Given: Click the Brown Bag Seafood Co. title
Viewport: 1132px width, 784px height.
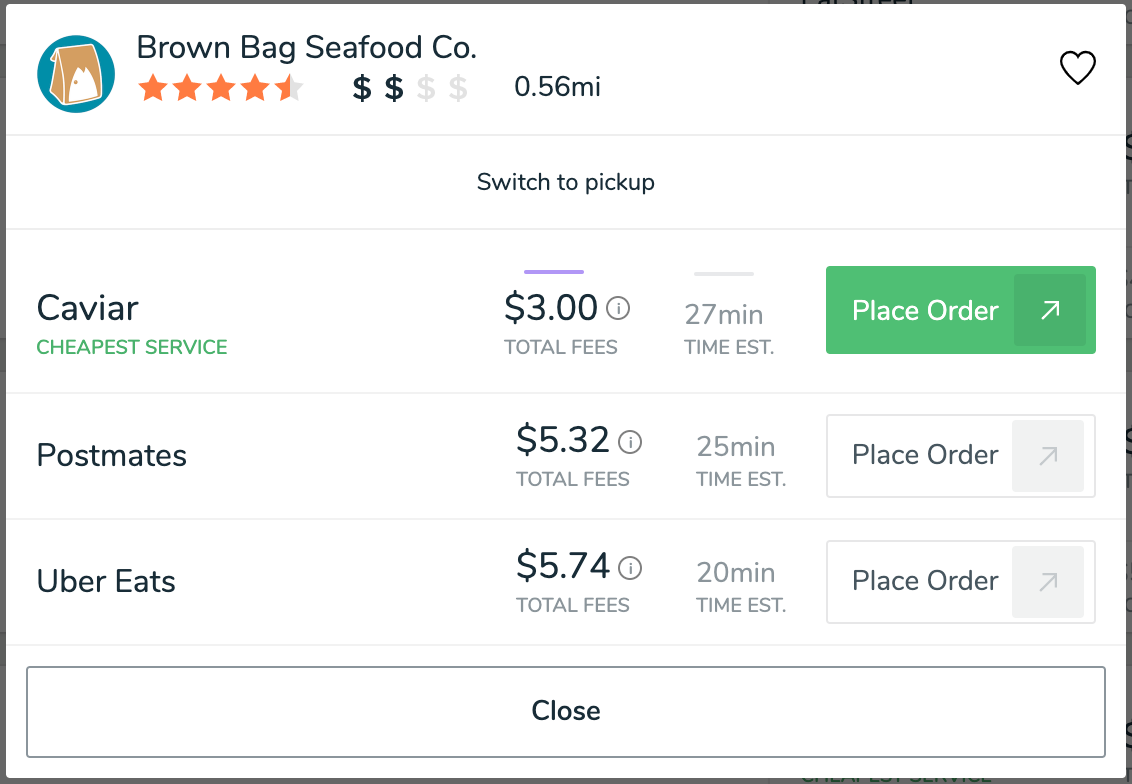Looking at the screenshot, I should 307,48.
